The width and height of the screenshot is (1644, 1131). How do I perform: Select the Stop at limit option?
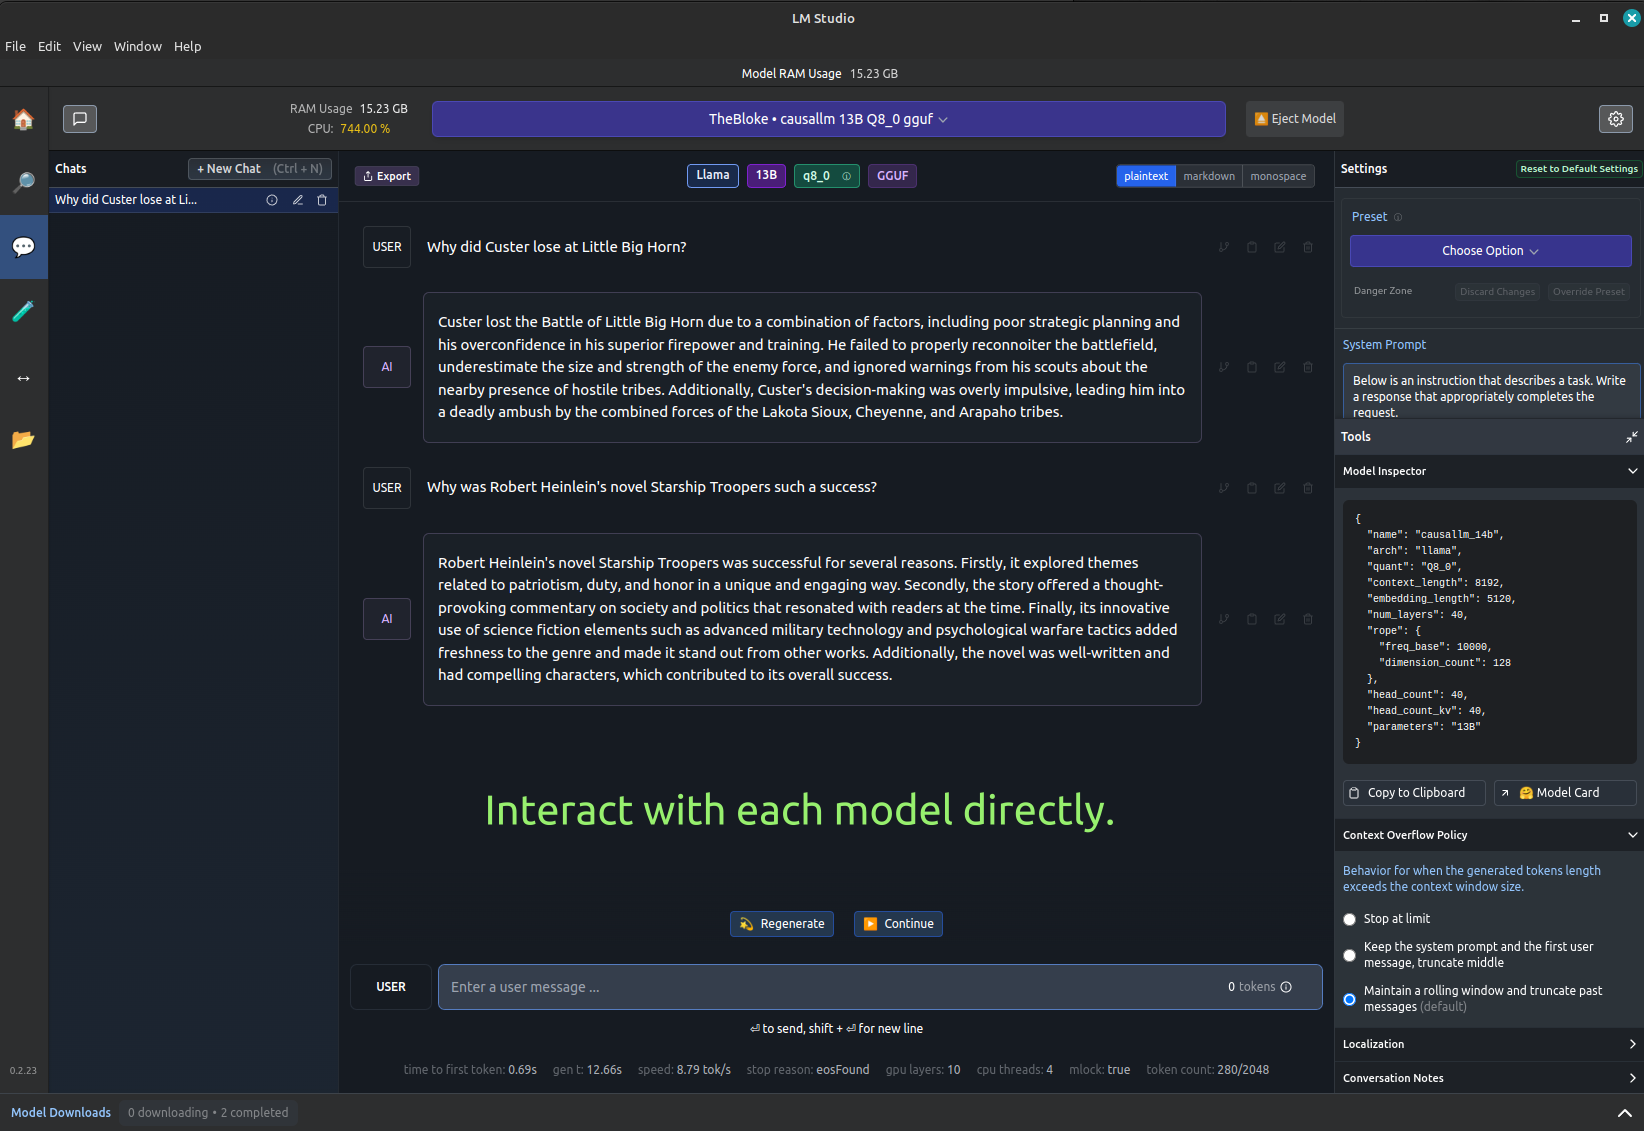[1349, 919]
